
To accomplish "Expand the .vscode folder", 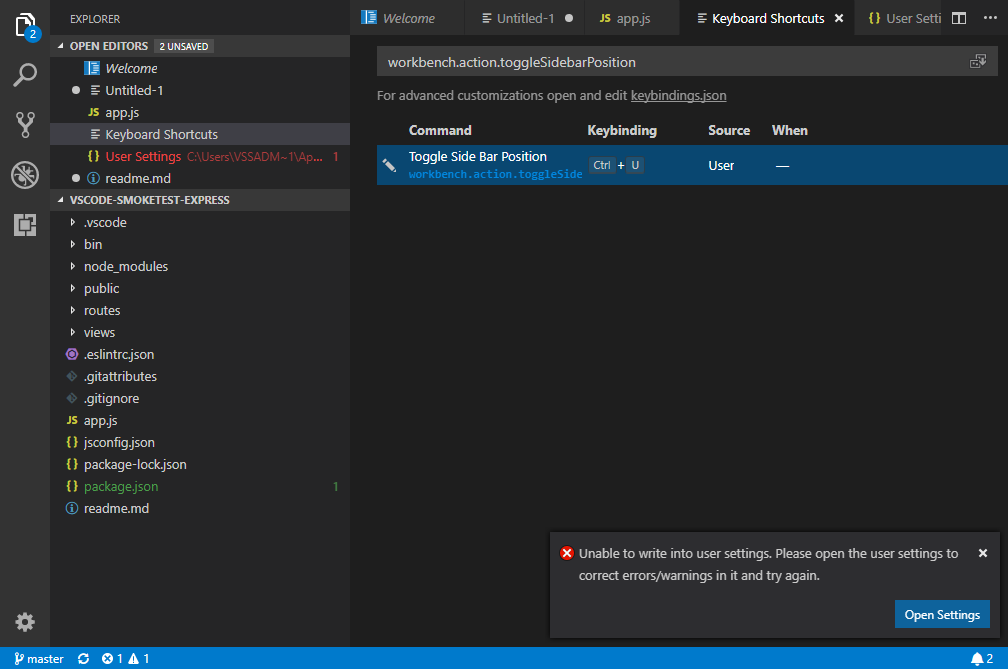I will (x=73, y=222).
